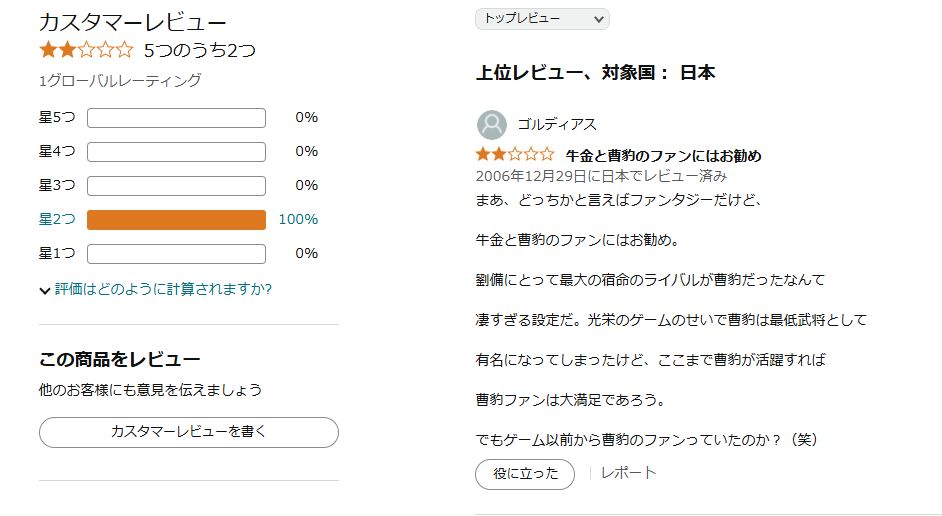Select the 星2つ rating filter link
The image size is (942, 516).
(x=57, y=220)
